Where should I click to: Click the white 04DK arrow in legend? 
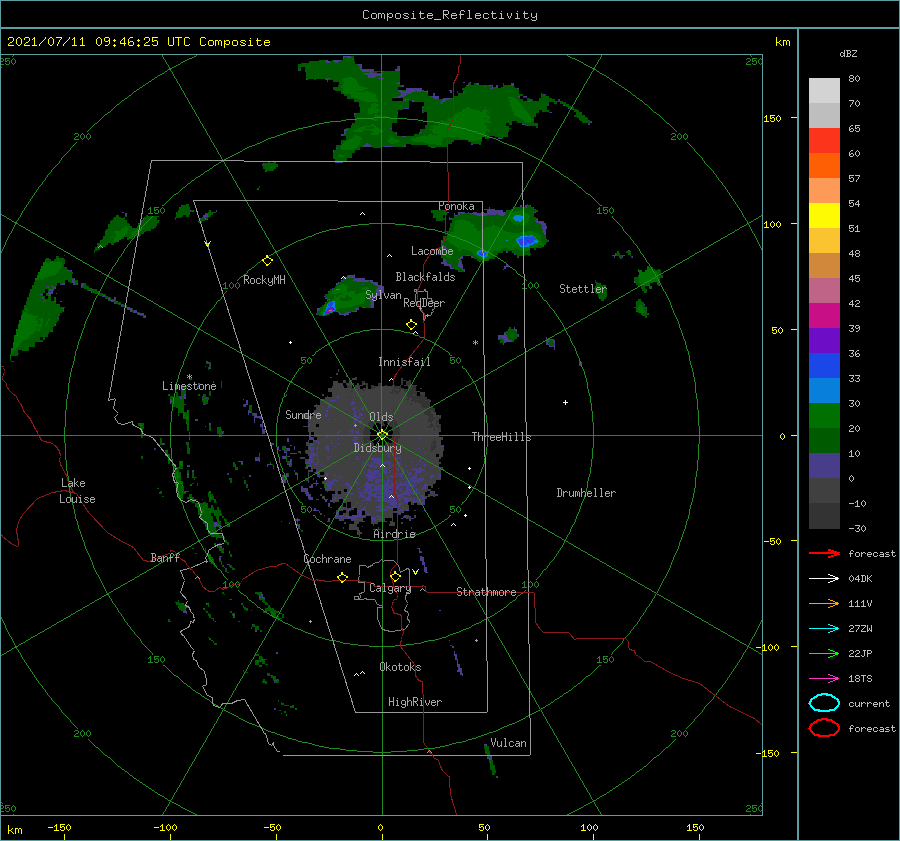[x=824, y=579]
